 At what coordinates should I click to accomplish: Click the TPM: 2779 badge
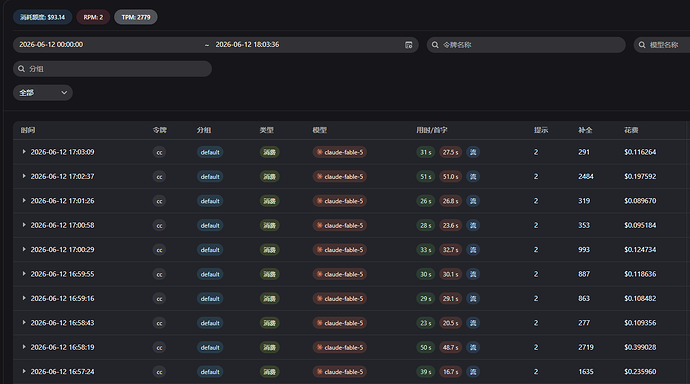pyautogui.click(x=136, y=17)
